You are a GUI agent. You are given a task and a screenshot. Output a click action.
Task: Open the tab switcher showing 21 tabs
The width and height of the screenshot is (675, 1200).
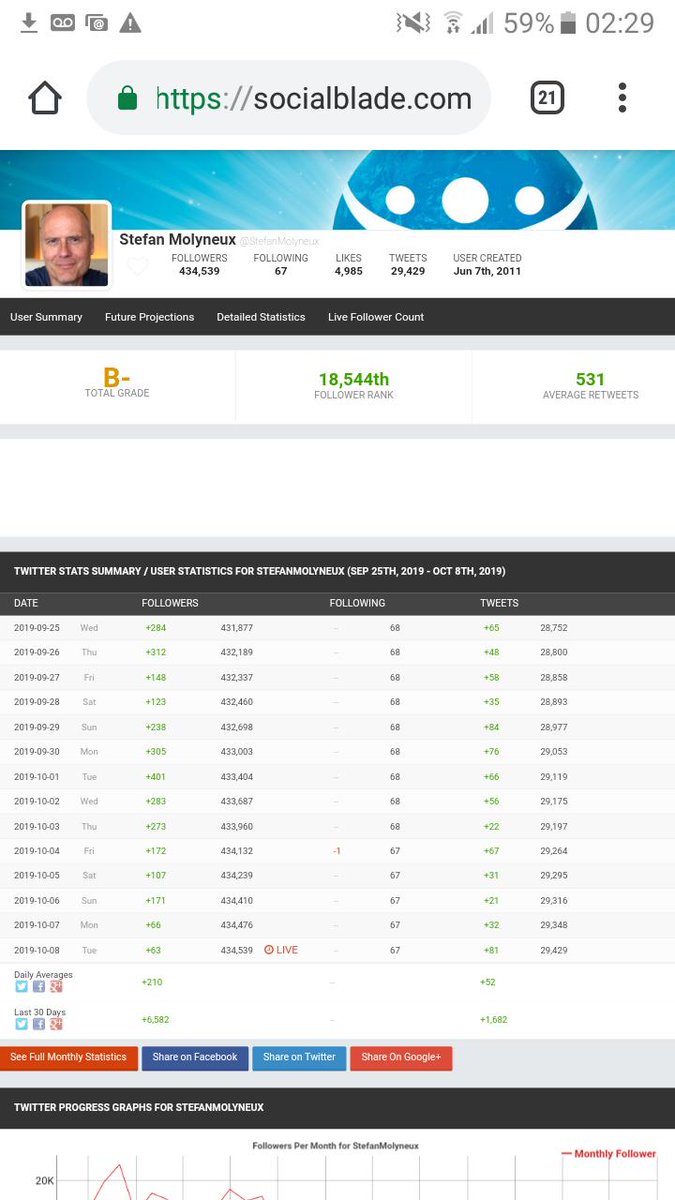546,97
